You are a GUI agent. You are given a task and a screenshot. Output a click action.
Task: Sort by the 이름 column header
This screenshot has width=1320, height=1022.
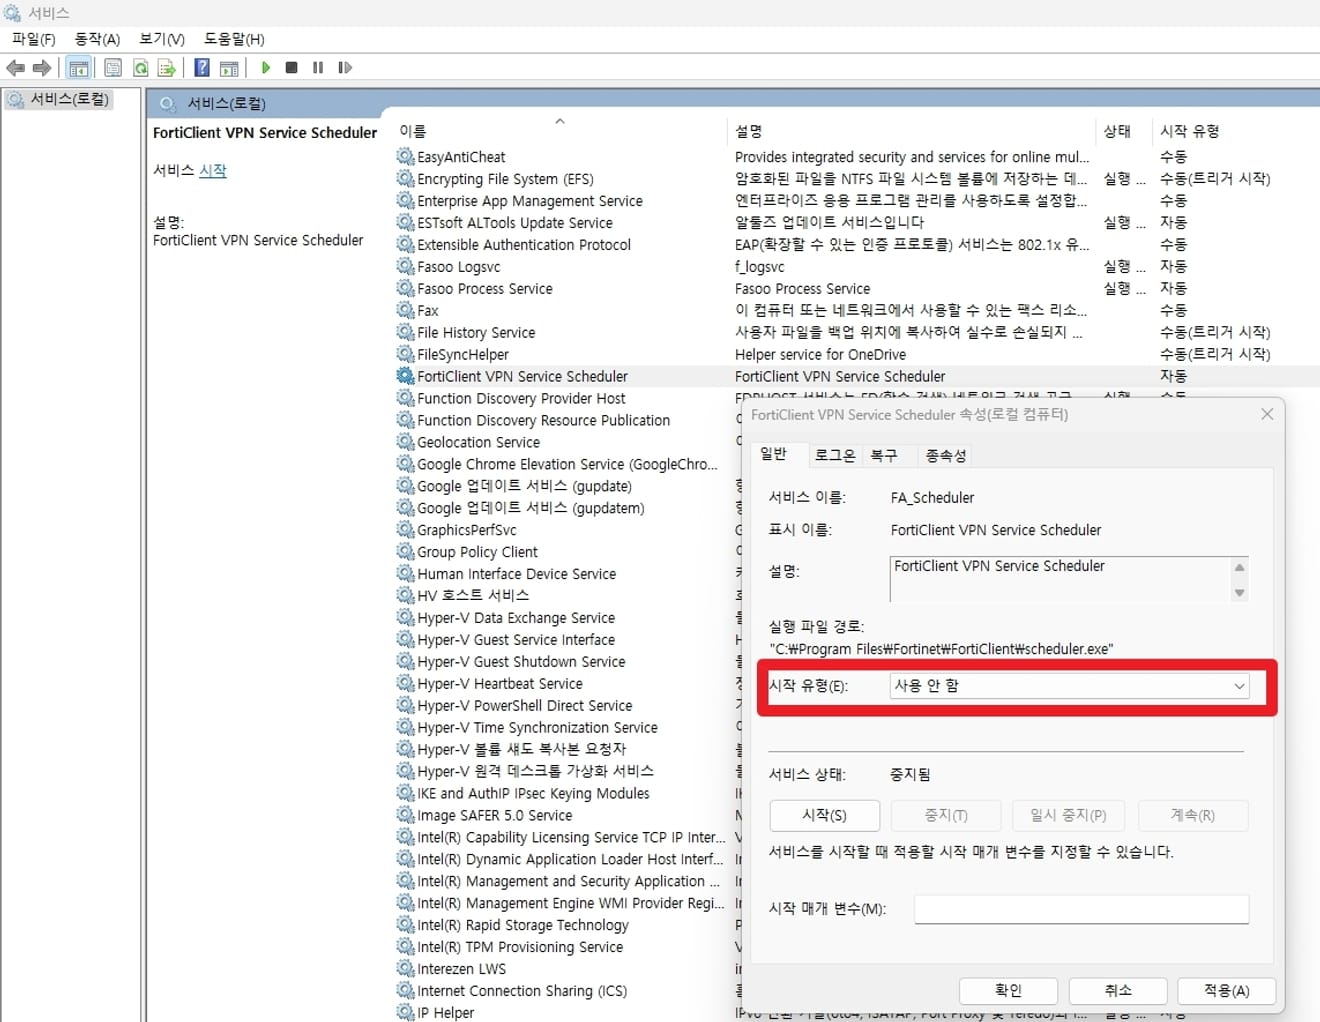tap(560, 131)
